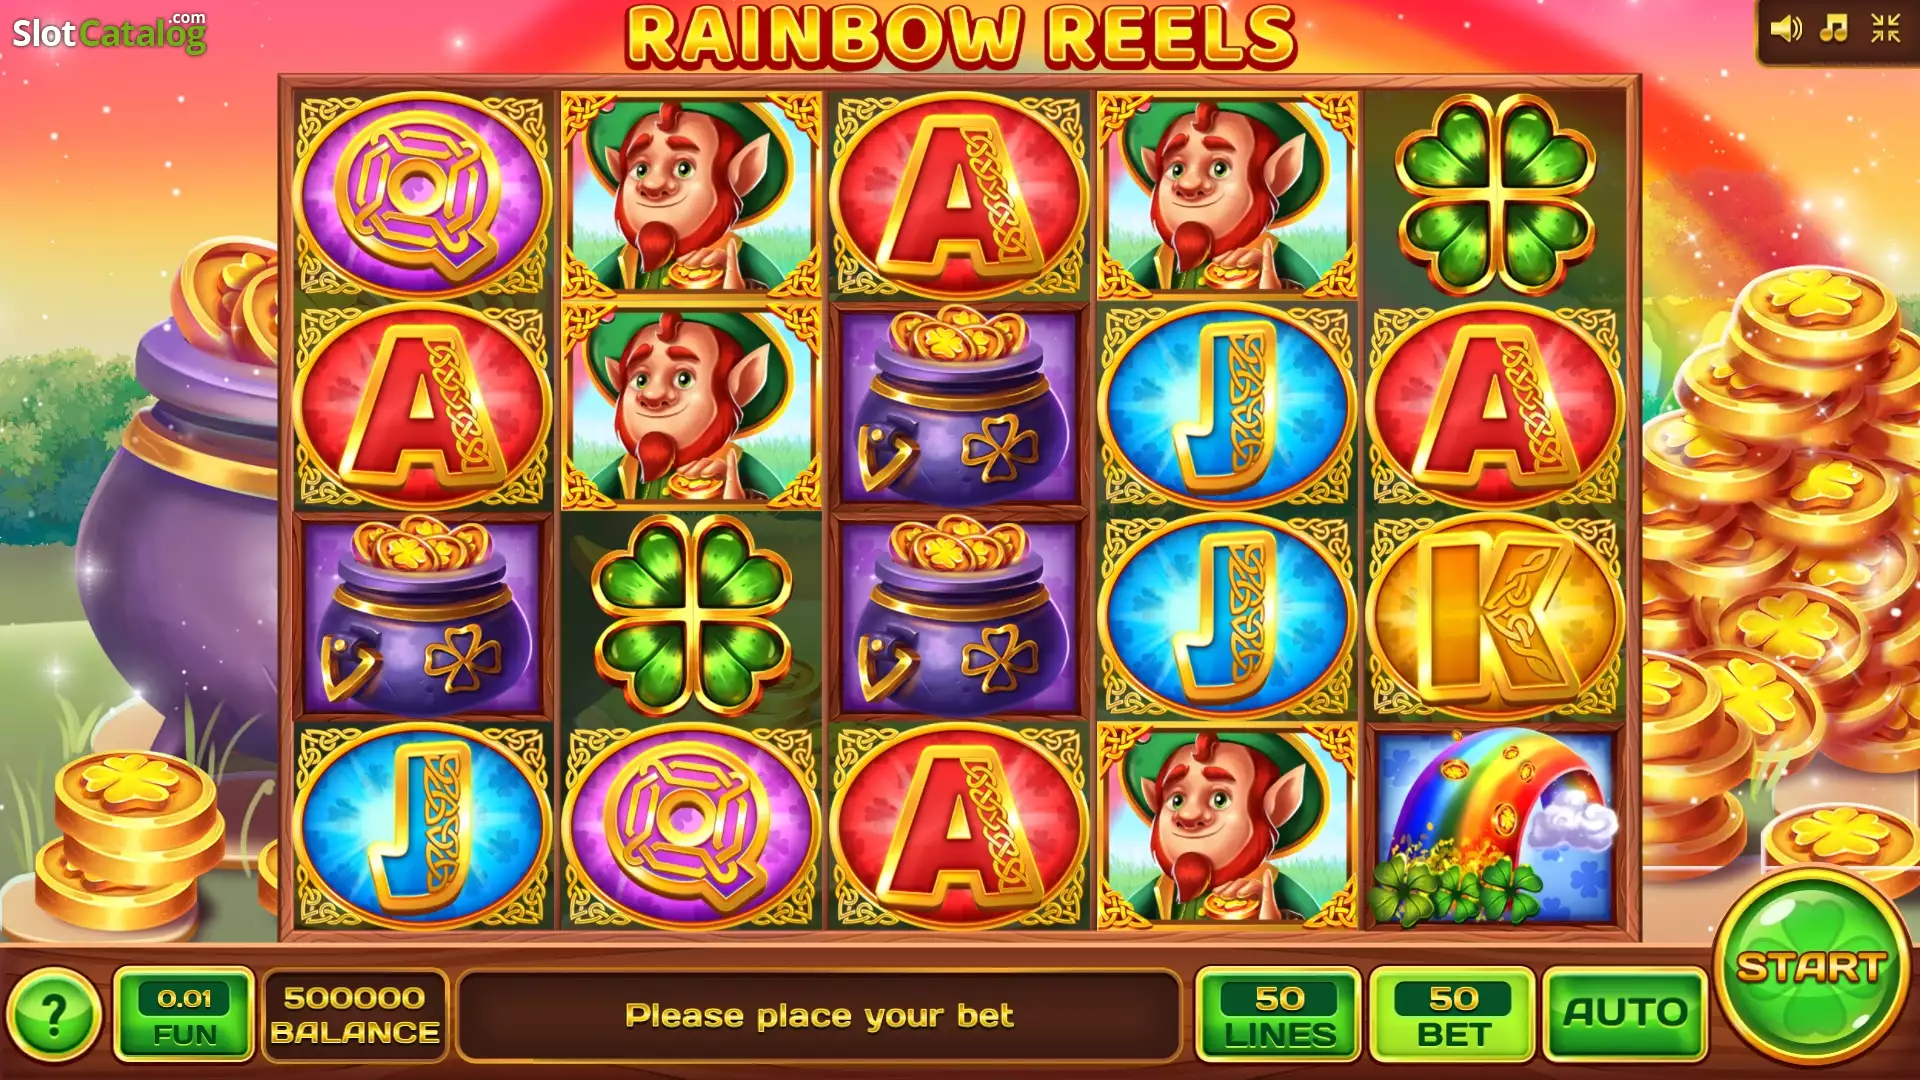Viewport: 1920px width, 1080px height.
Task: Click the leprechaun in the bottom row
Action: tap(1228, 826)
